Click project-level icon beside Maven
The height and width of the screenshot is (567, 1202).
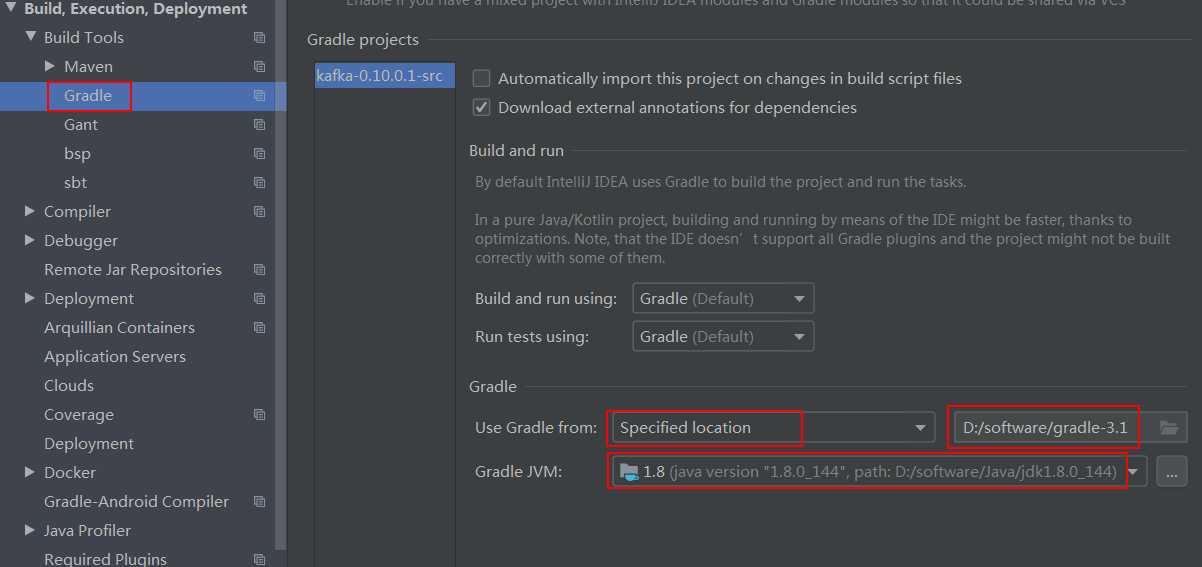(x=259, y=67)
